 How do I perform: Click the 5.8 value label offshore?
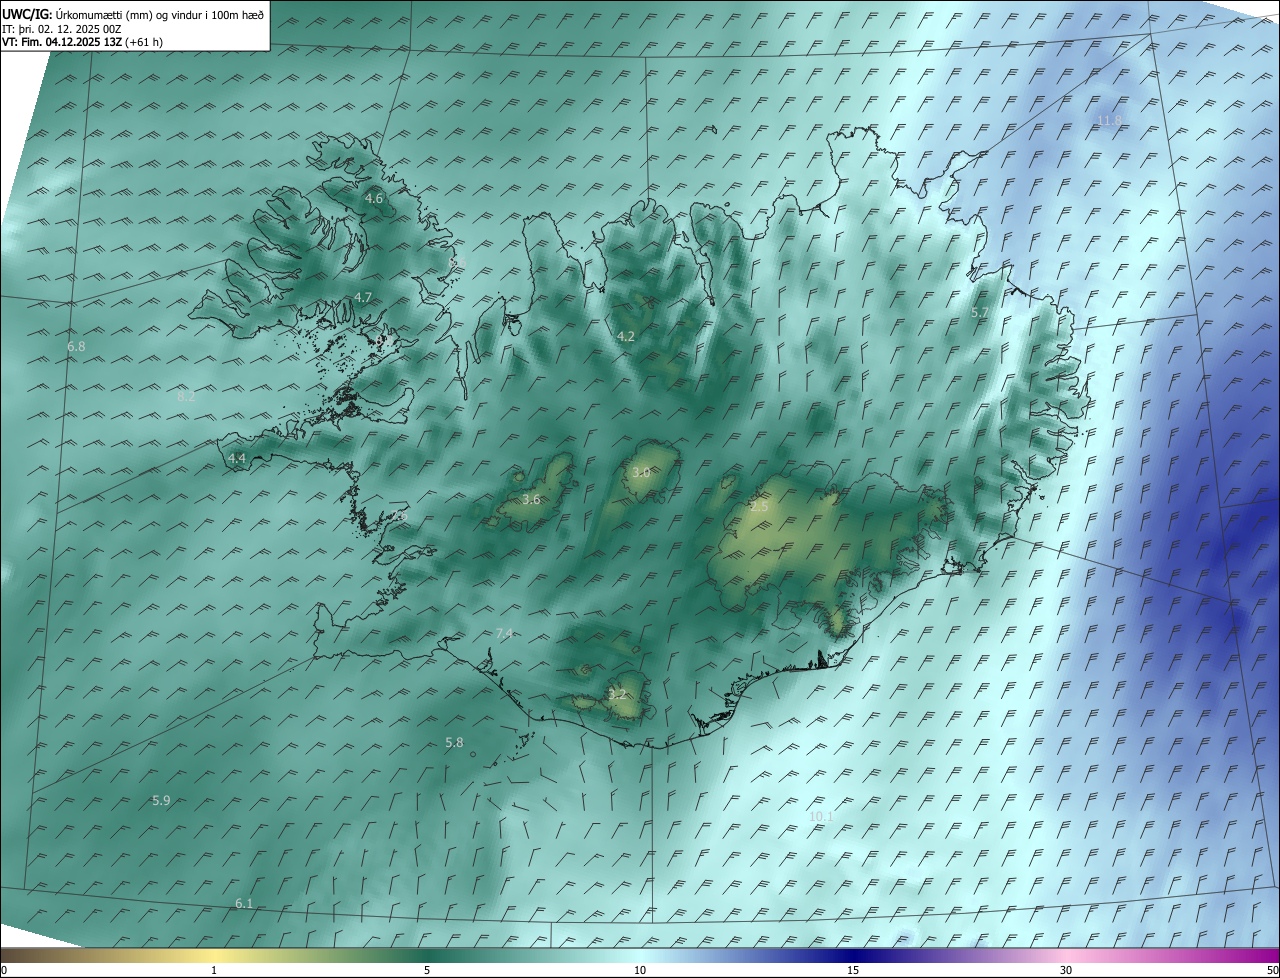454,742
